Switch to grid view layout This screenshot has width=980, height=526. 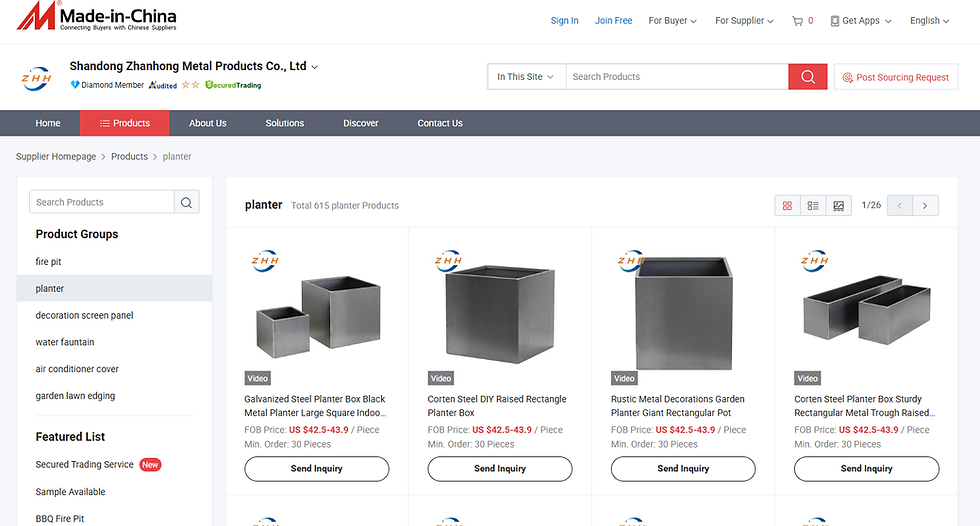[788, 206]
